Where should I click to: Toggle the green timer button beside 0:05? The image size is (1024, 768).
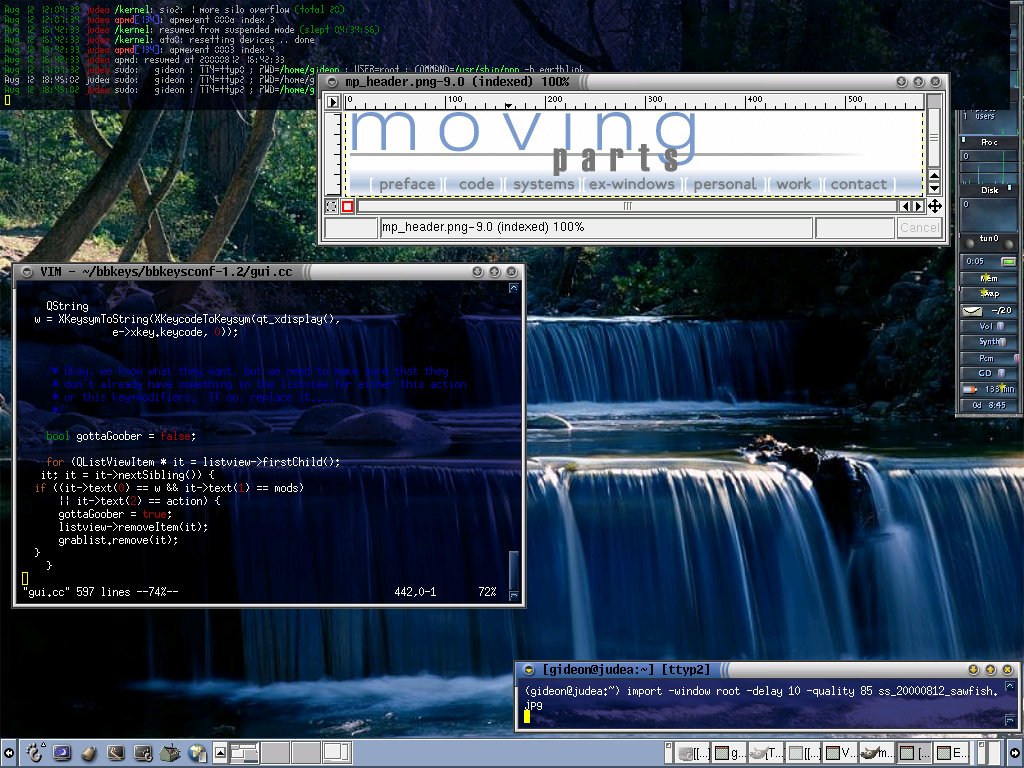(1008, 261)
